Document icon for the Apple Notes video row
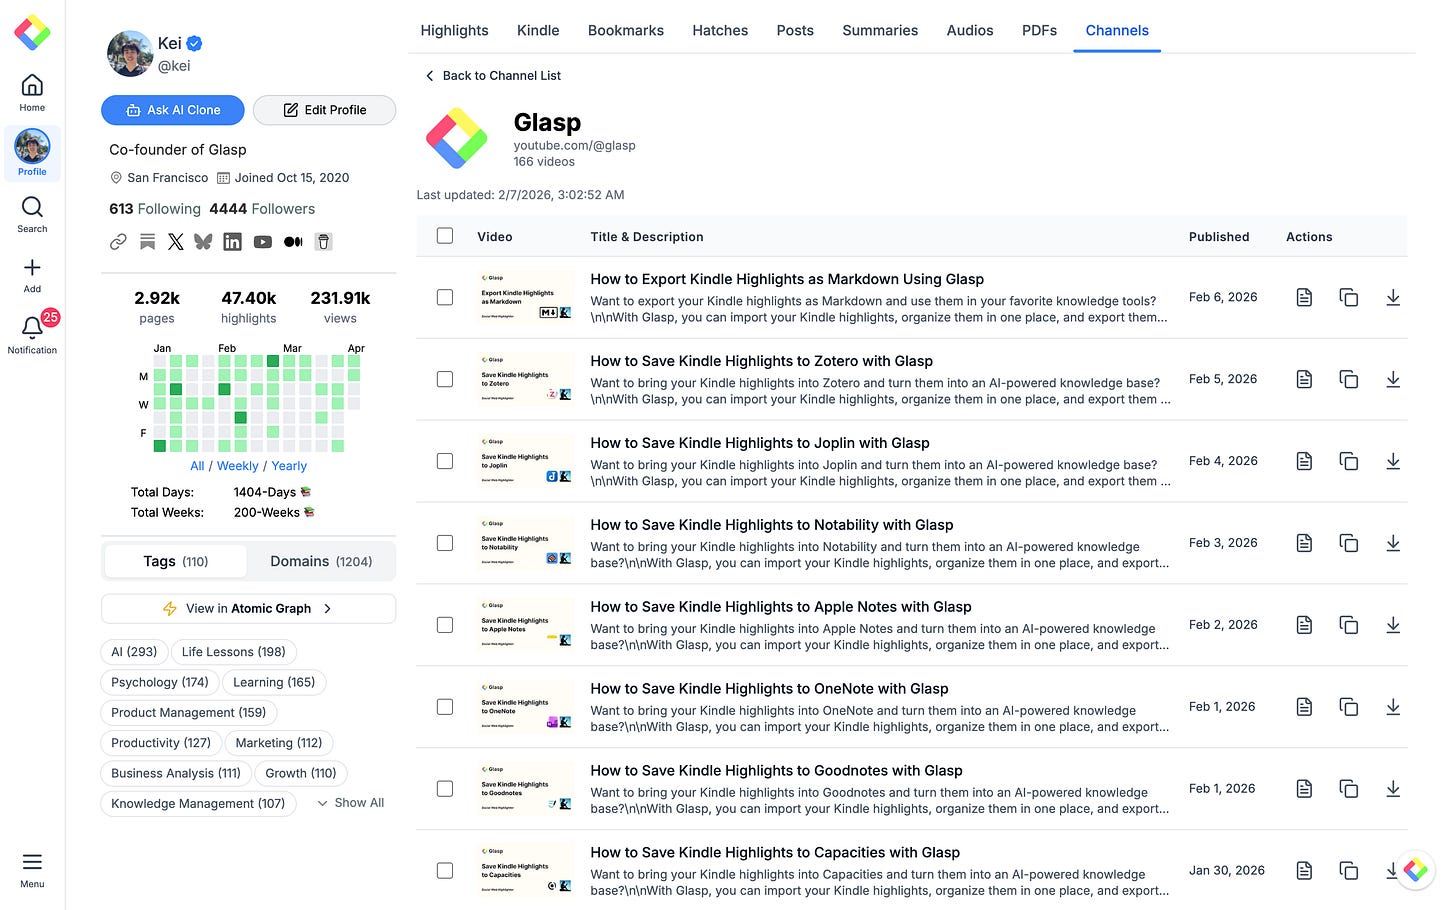1456x910 pixels. pyautogui.click(x=1304, y=625)
